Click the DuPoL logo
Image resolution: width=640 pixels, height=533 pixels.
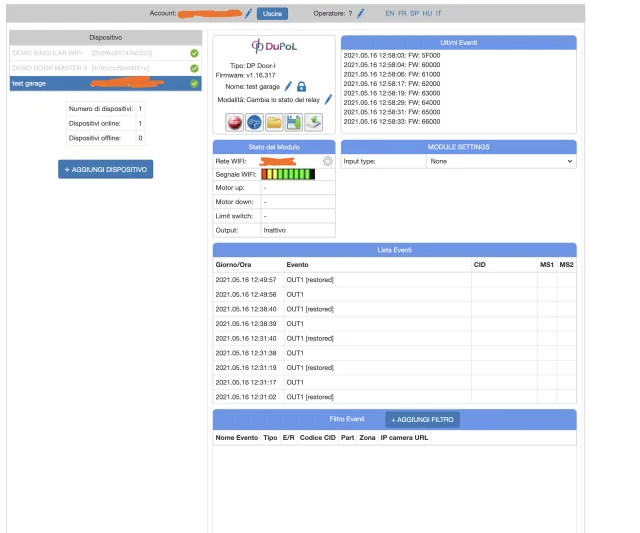274,46
